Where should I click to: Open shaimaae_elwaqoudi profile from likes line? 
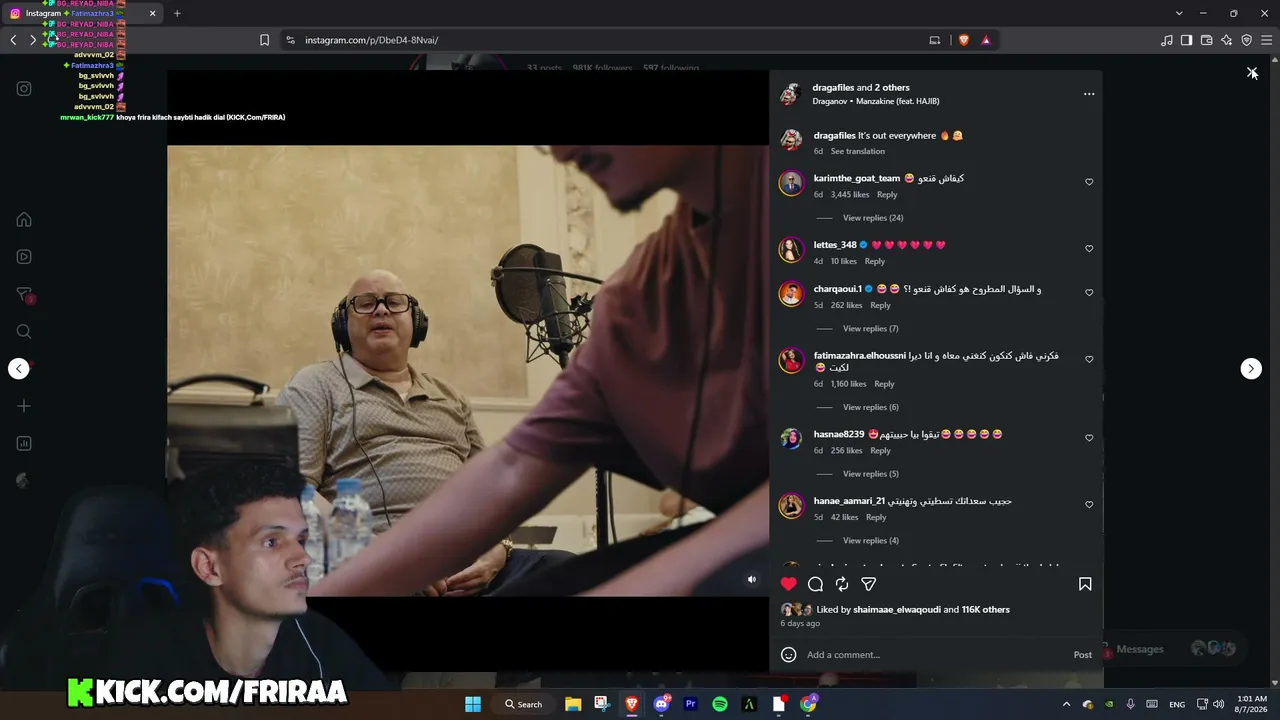pos(897,610)
